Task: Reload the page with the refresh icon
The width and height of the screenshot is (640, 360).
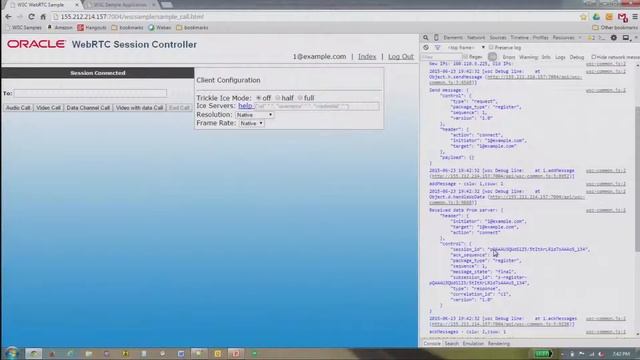Action: point(31,17)
